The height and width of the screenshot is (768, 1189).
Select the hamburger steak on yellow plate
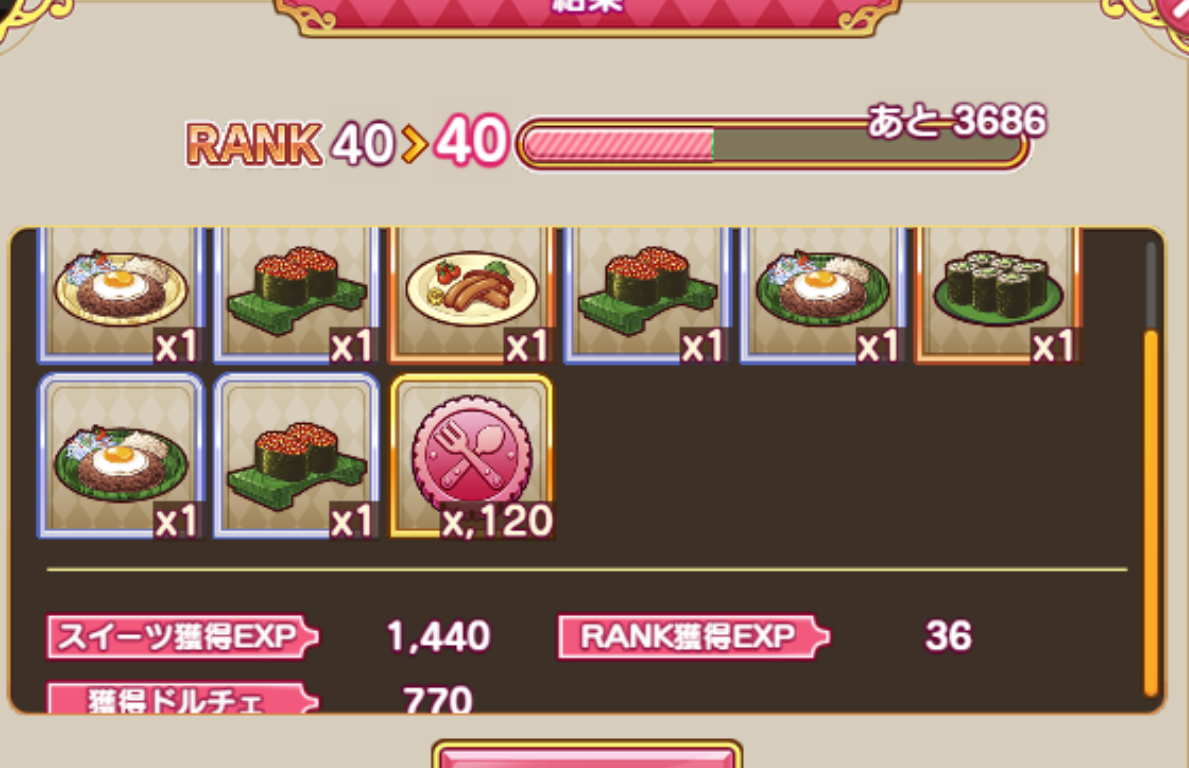(121, 296)
